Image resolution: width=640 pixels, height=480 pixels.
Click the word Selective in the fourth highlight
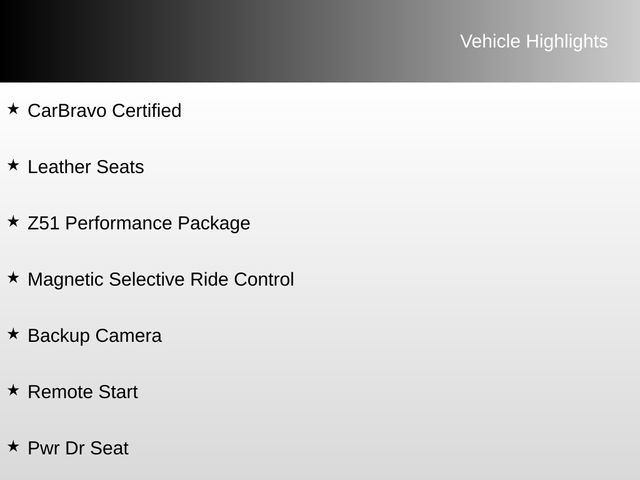pos(147,279)
